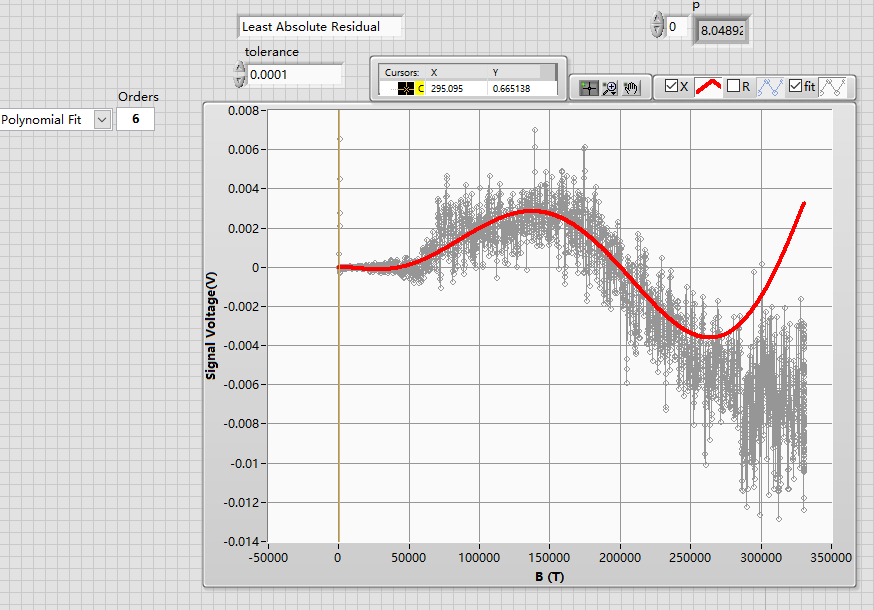Toggle the fit plot visibility checkbox
This screenshot has width=874, height=610.
796,87
